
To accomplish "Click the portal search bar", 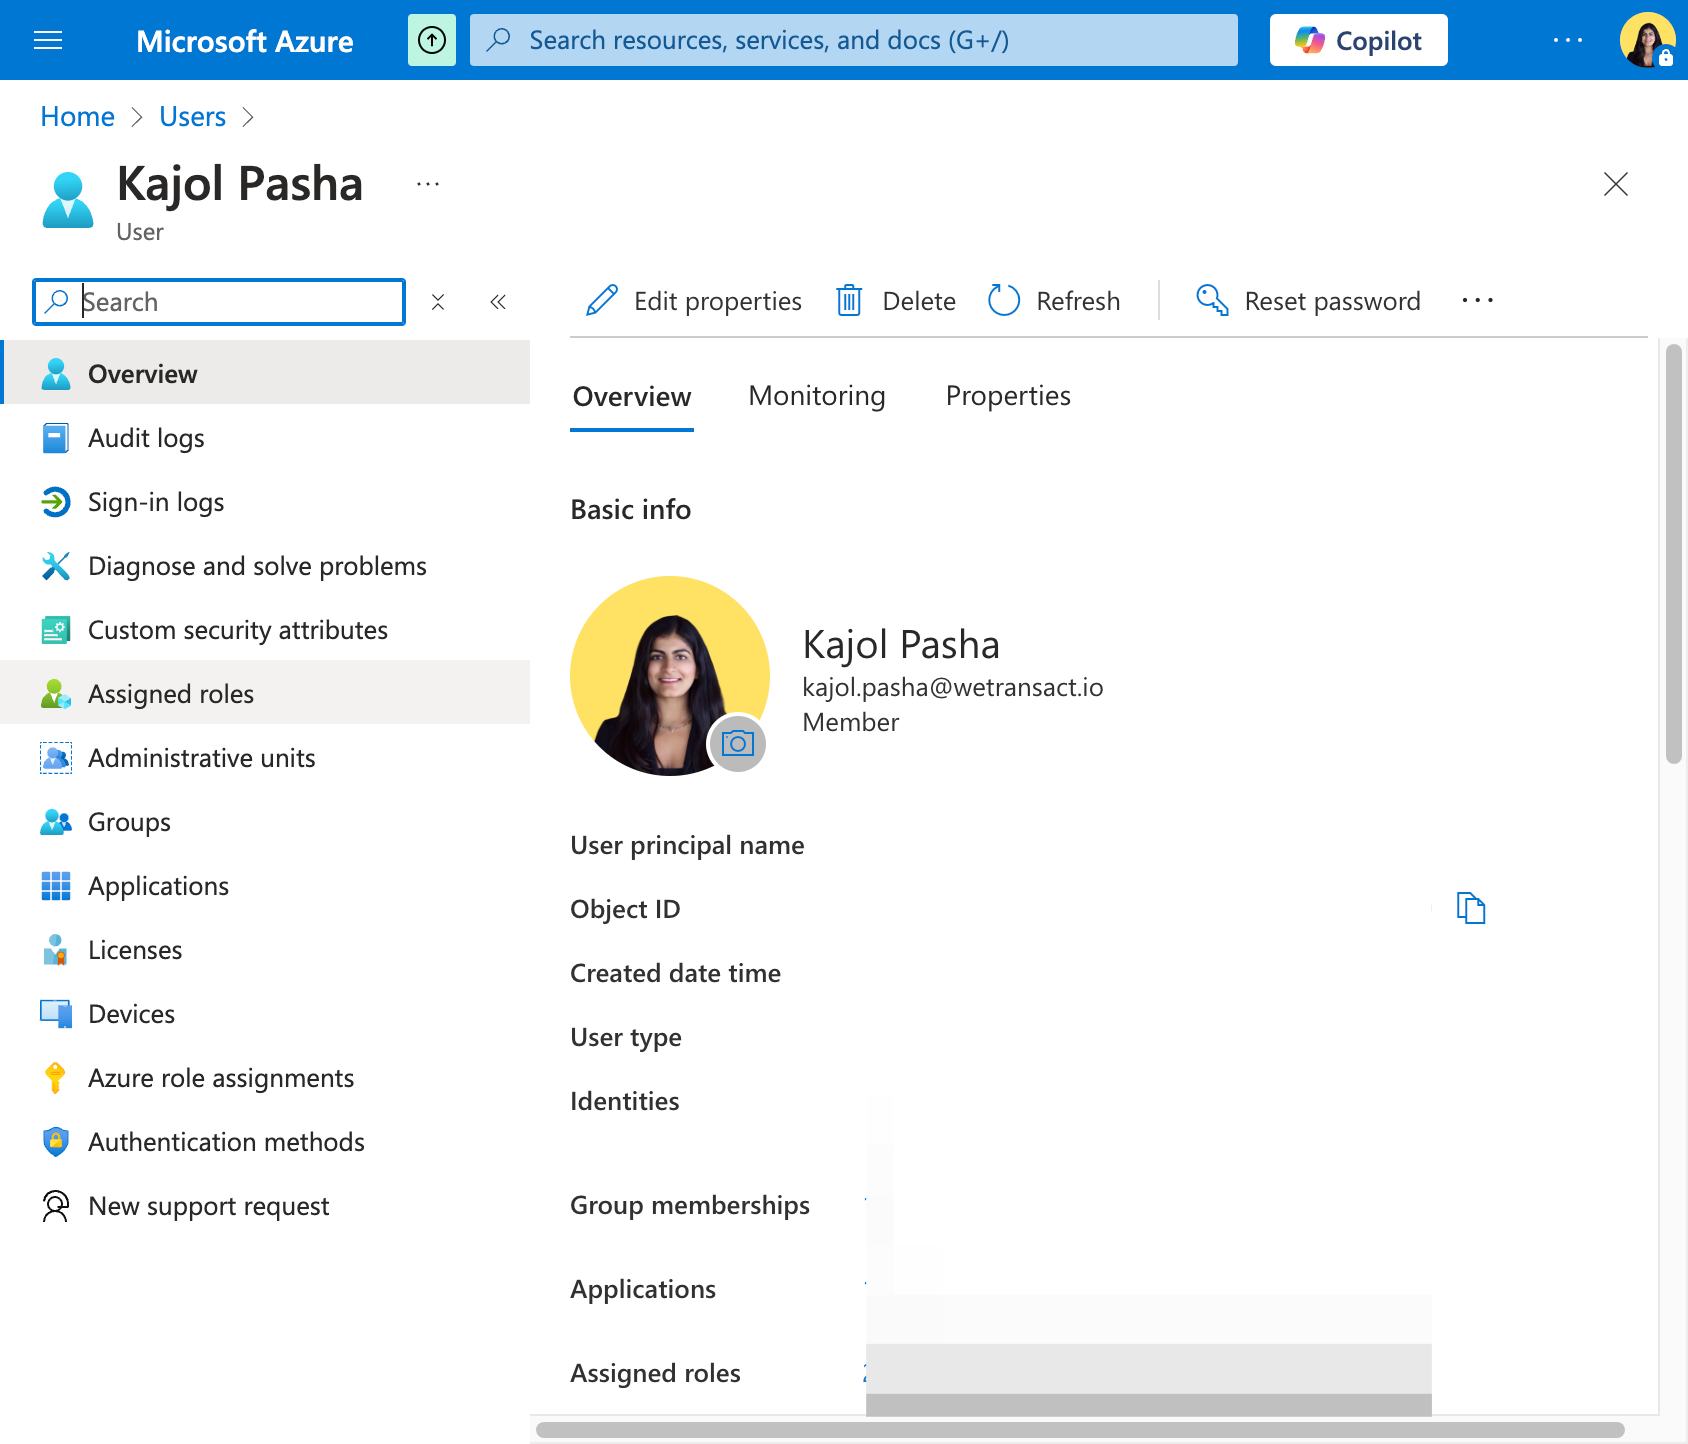I will [854, 40].
